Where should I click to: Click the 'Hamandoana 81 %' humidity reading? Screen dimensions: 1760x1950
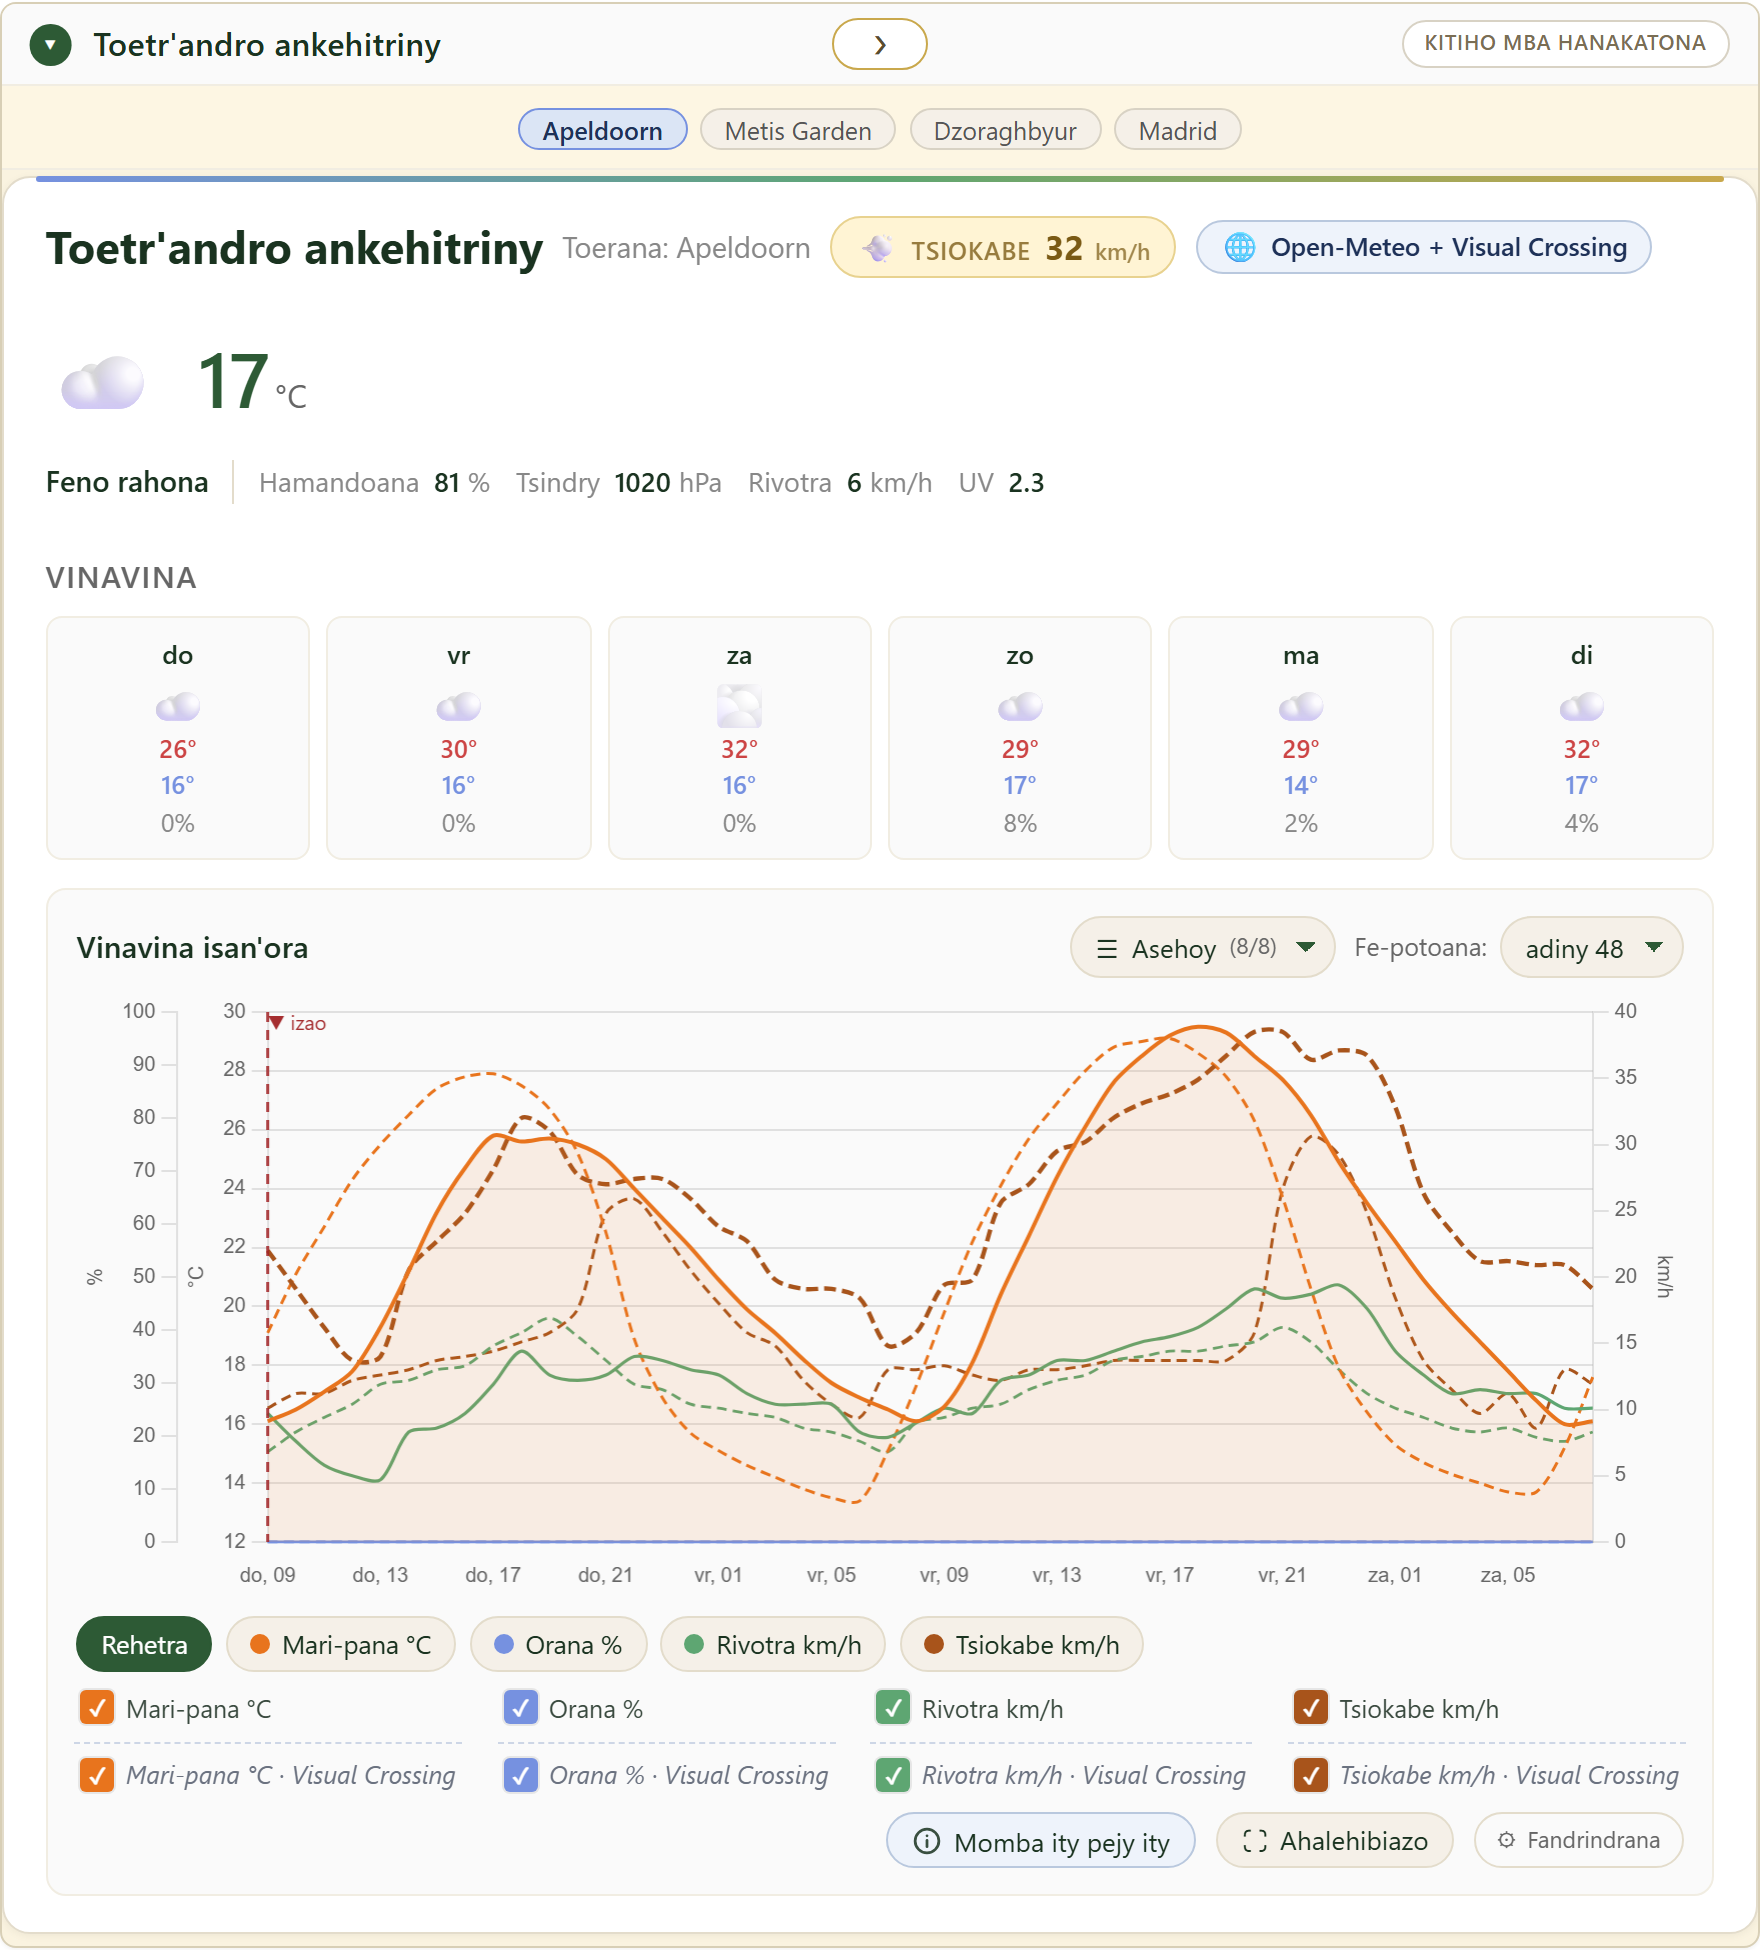(374, 483)
